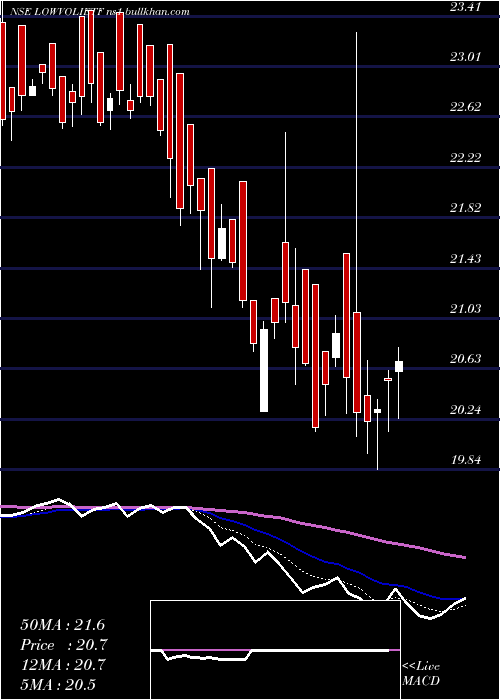Click the 23.01 price axis label
This screenshot has height=700, width=500.
pyautogui.click(x=465, y=57)
